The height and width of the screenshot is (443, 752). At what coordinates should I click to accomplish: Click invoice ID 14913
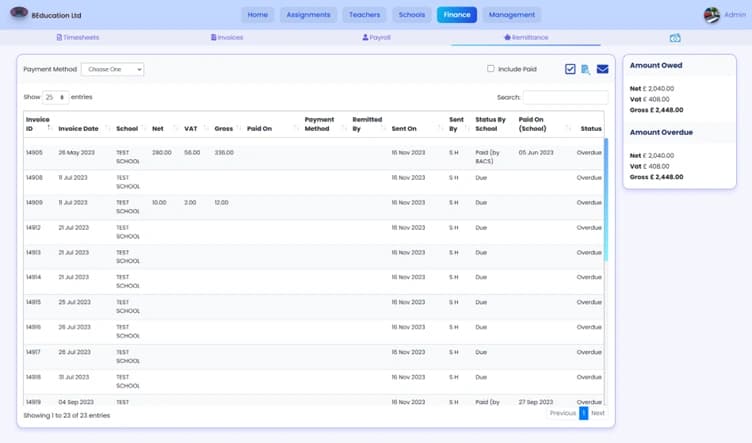(x=34, y=252)
